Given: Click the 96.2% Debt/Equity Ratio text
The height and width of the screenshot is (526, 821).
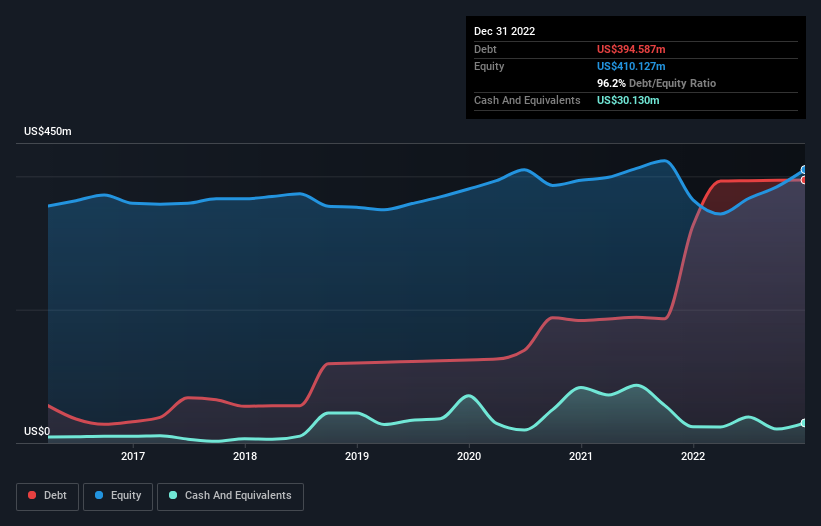Looking at the screenshot, I should point(657,83).
